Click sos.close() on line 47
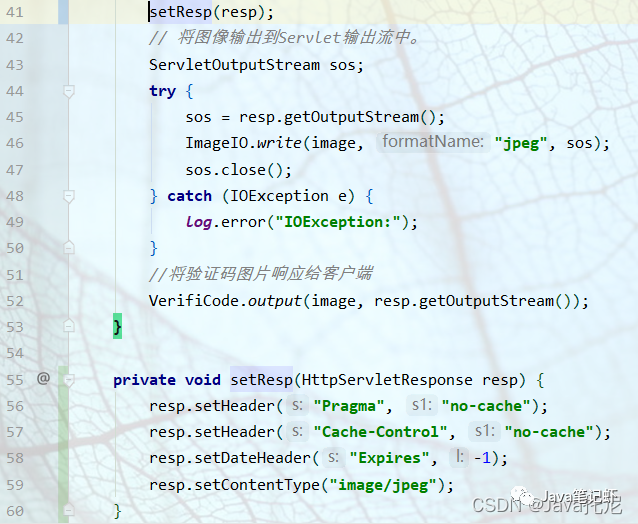The width and height of the screenshot is (638, 524). click(238, 170)
